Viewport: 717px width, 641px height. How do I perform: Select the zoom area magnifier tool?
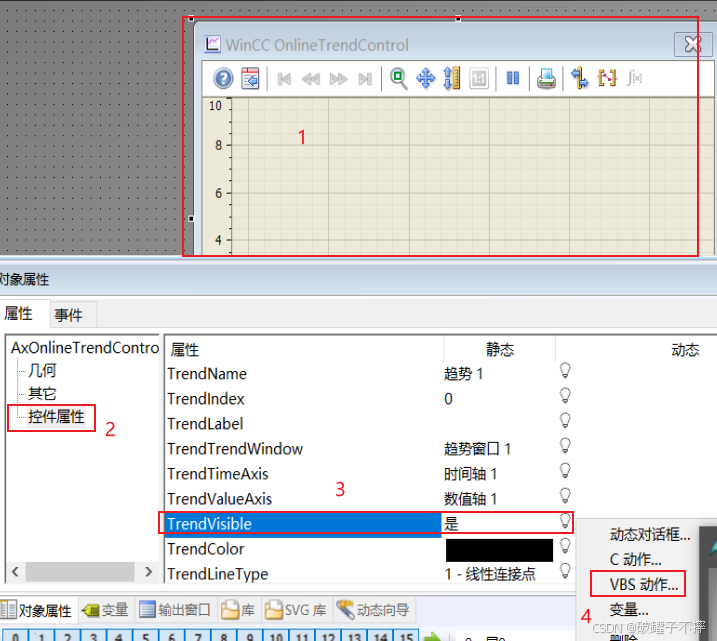click(398, 79)
